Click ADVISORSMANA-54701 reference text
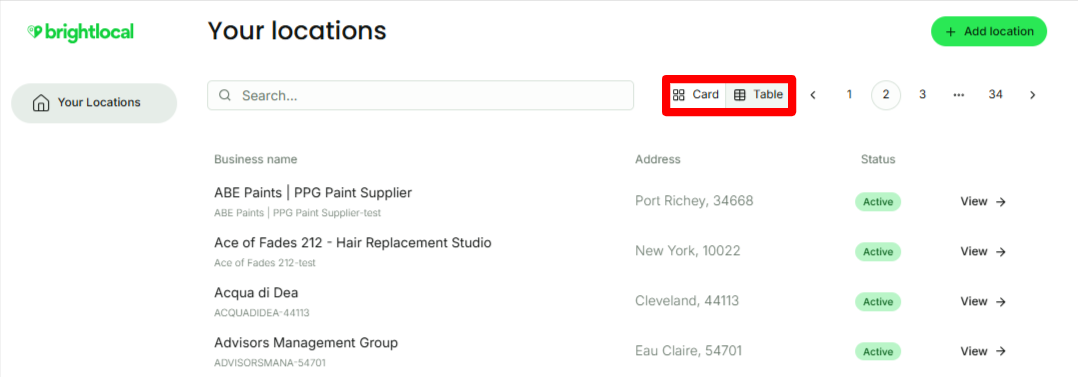The height and width of the screenshot is (377, 1078). click(x=270, y=363)
